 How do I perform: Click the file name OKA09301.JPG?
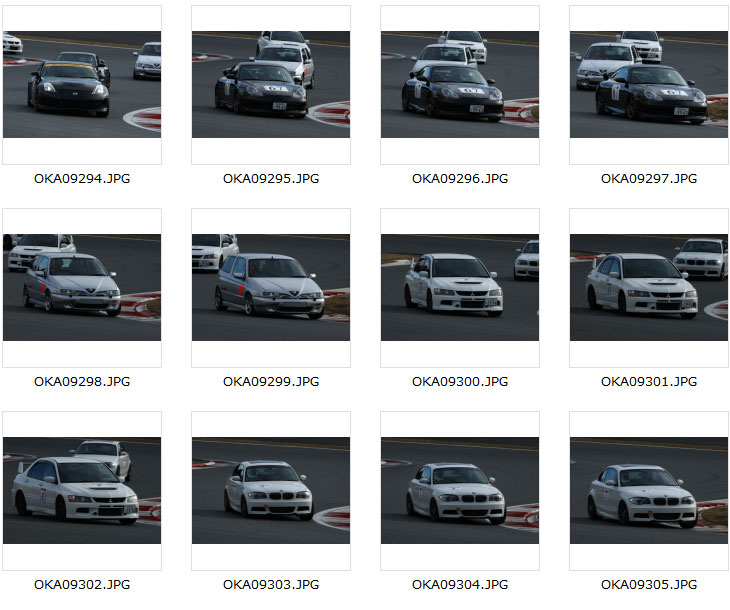(649, 382)
